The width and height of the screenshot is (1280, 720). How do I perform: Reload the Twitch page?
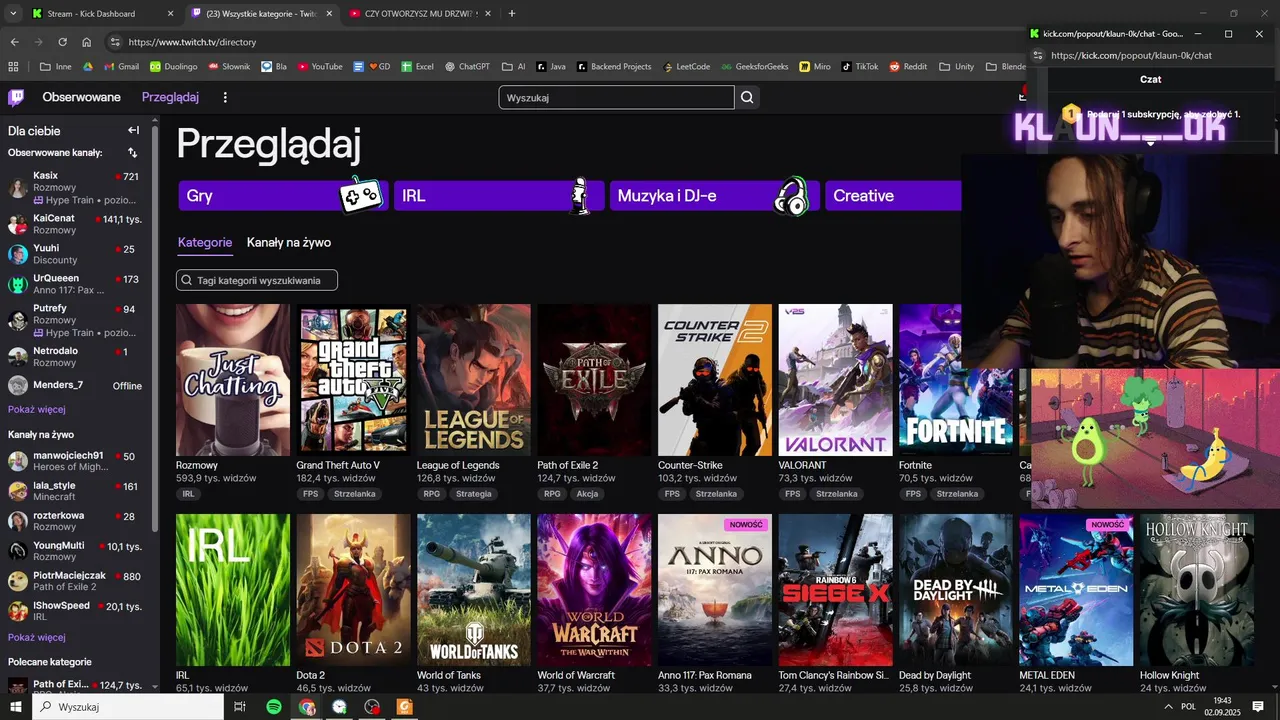(x=62, y=42)
